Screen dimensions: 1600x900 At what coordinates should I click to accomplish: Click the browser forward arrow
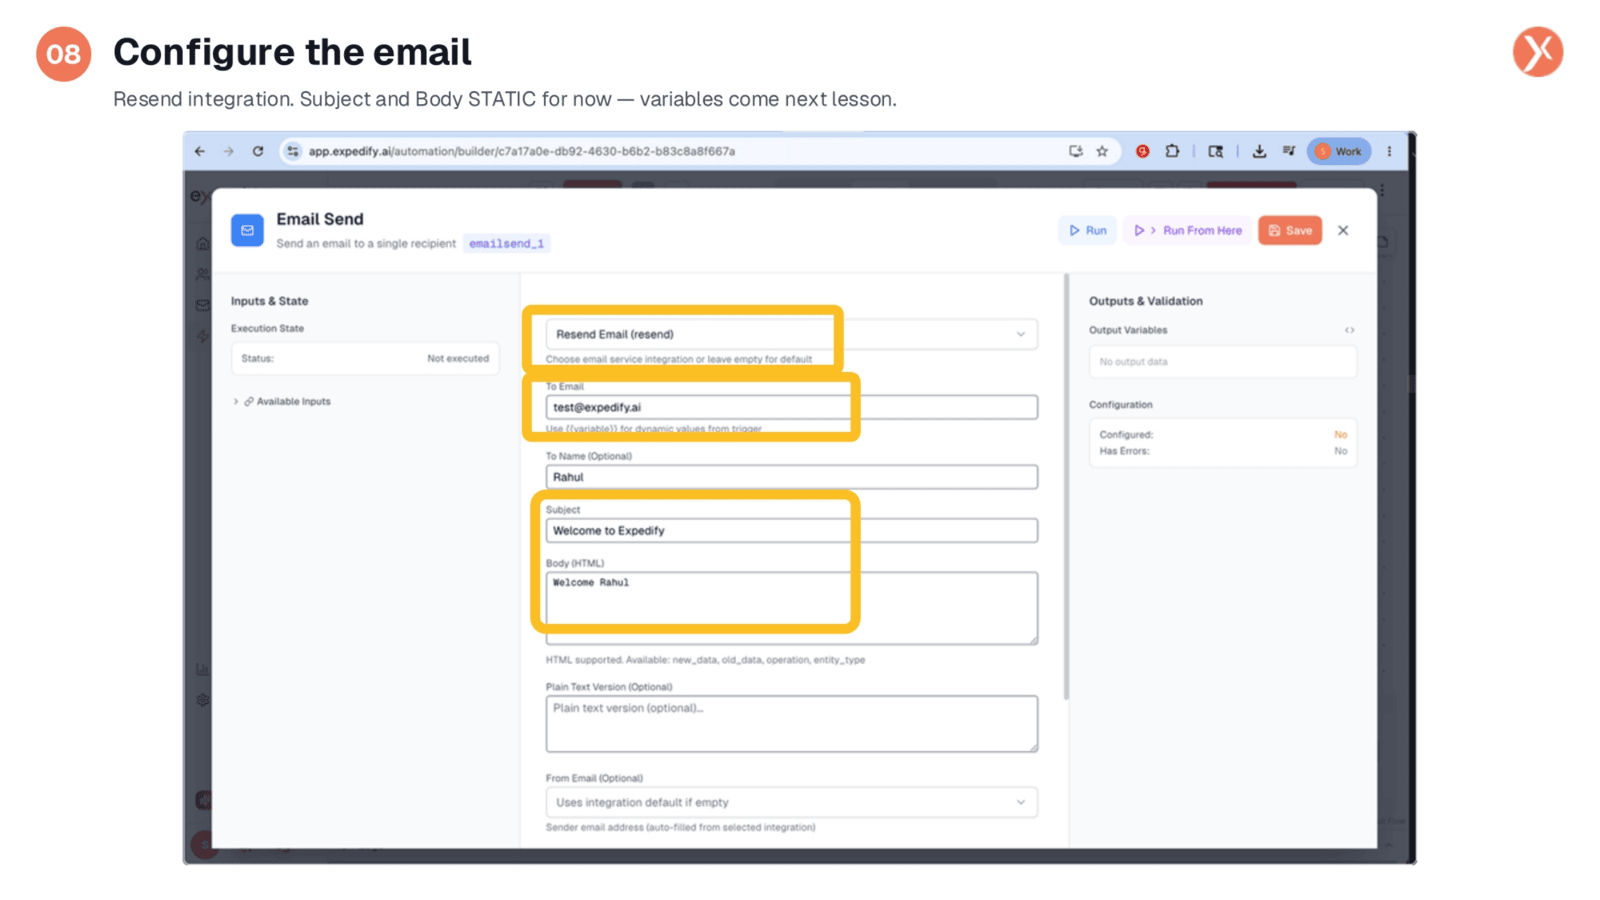point(229,151)
